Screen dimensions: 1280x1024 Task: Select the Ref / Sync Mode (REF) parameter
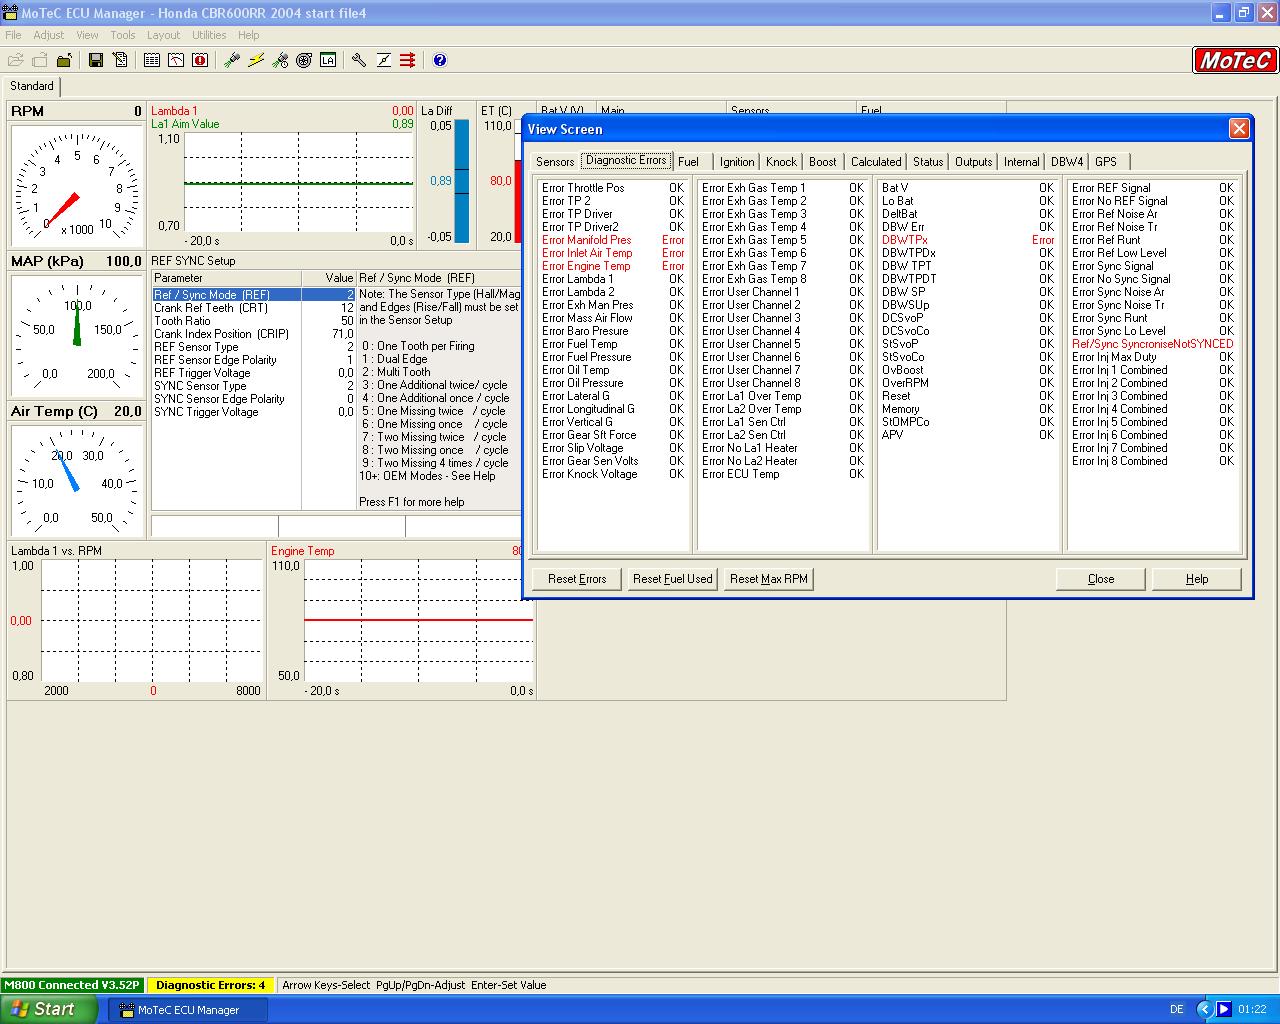pyautogui.click(x=253, y=295)
